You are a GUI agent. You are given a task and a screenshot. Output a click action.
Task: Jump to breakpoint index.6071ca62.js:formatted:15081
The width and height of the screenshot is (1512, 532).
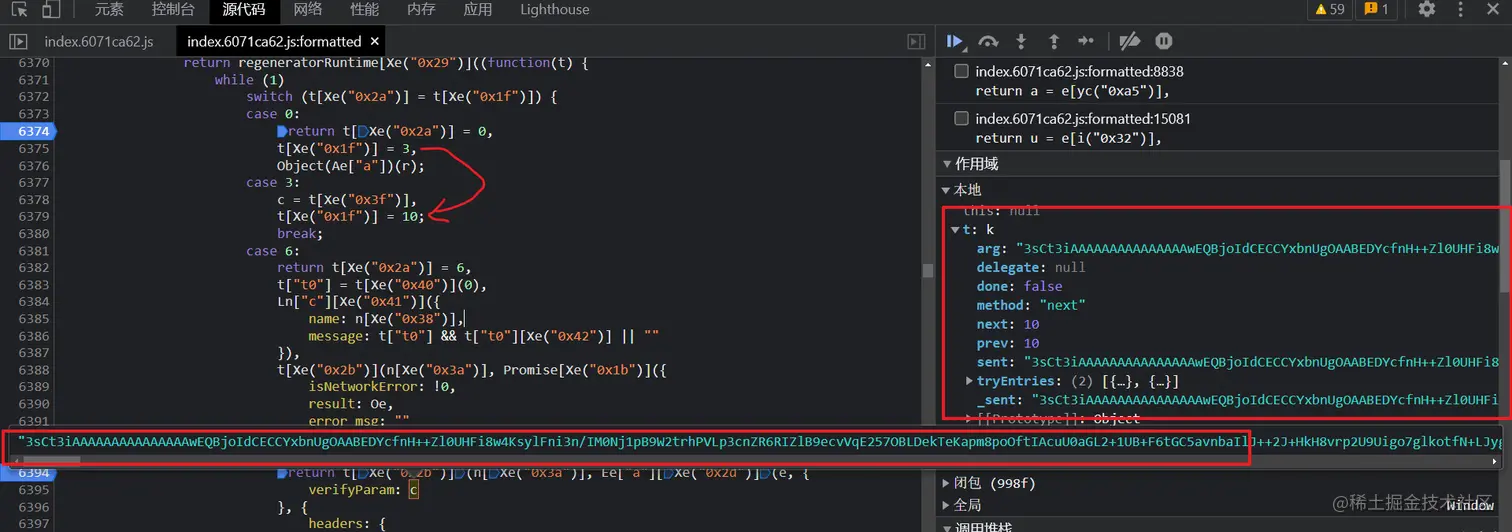click(x=1083, y=119)
